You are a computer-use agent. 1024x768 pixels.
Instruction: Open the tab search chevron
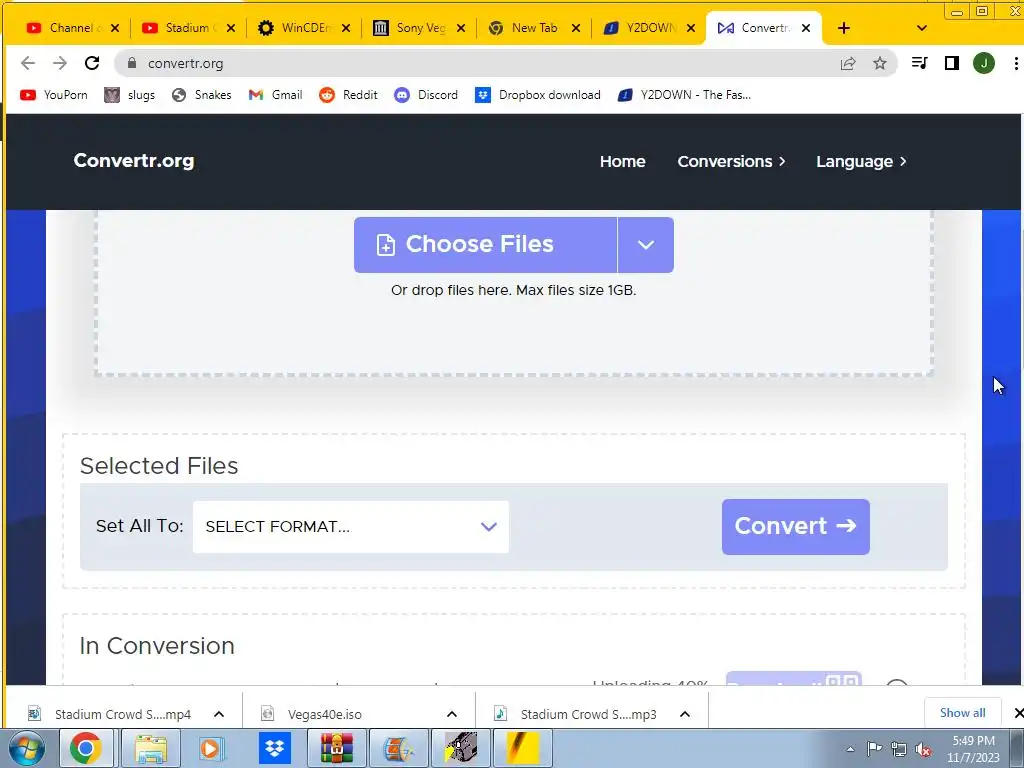click(x=921, y=28)
